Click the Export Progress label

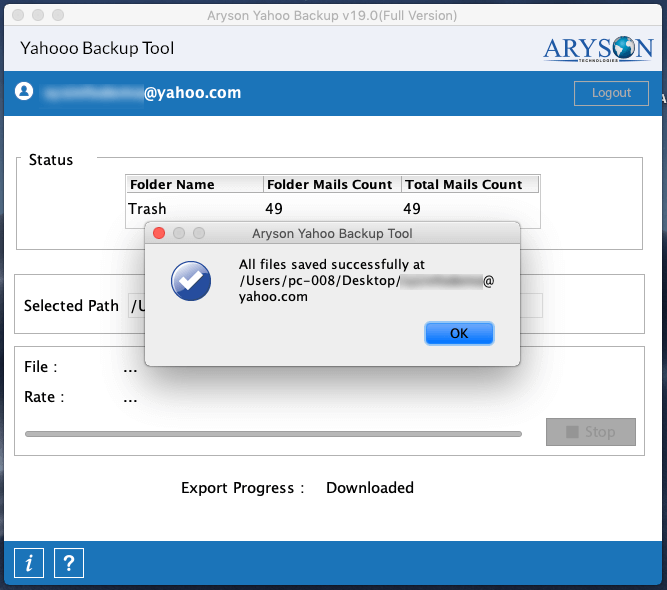tap(242, 488)
